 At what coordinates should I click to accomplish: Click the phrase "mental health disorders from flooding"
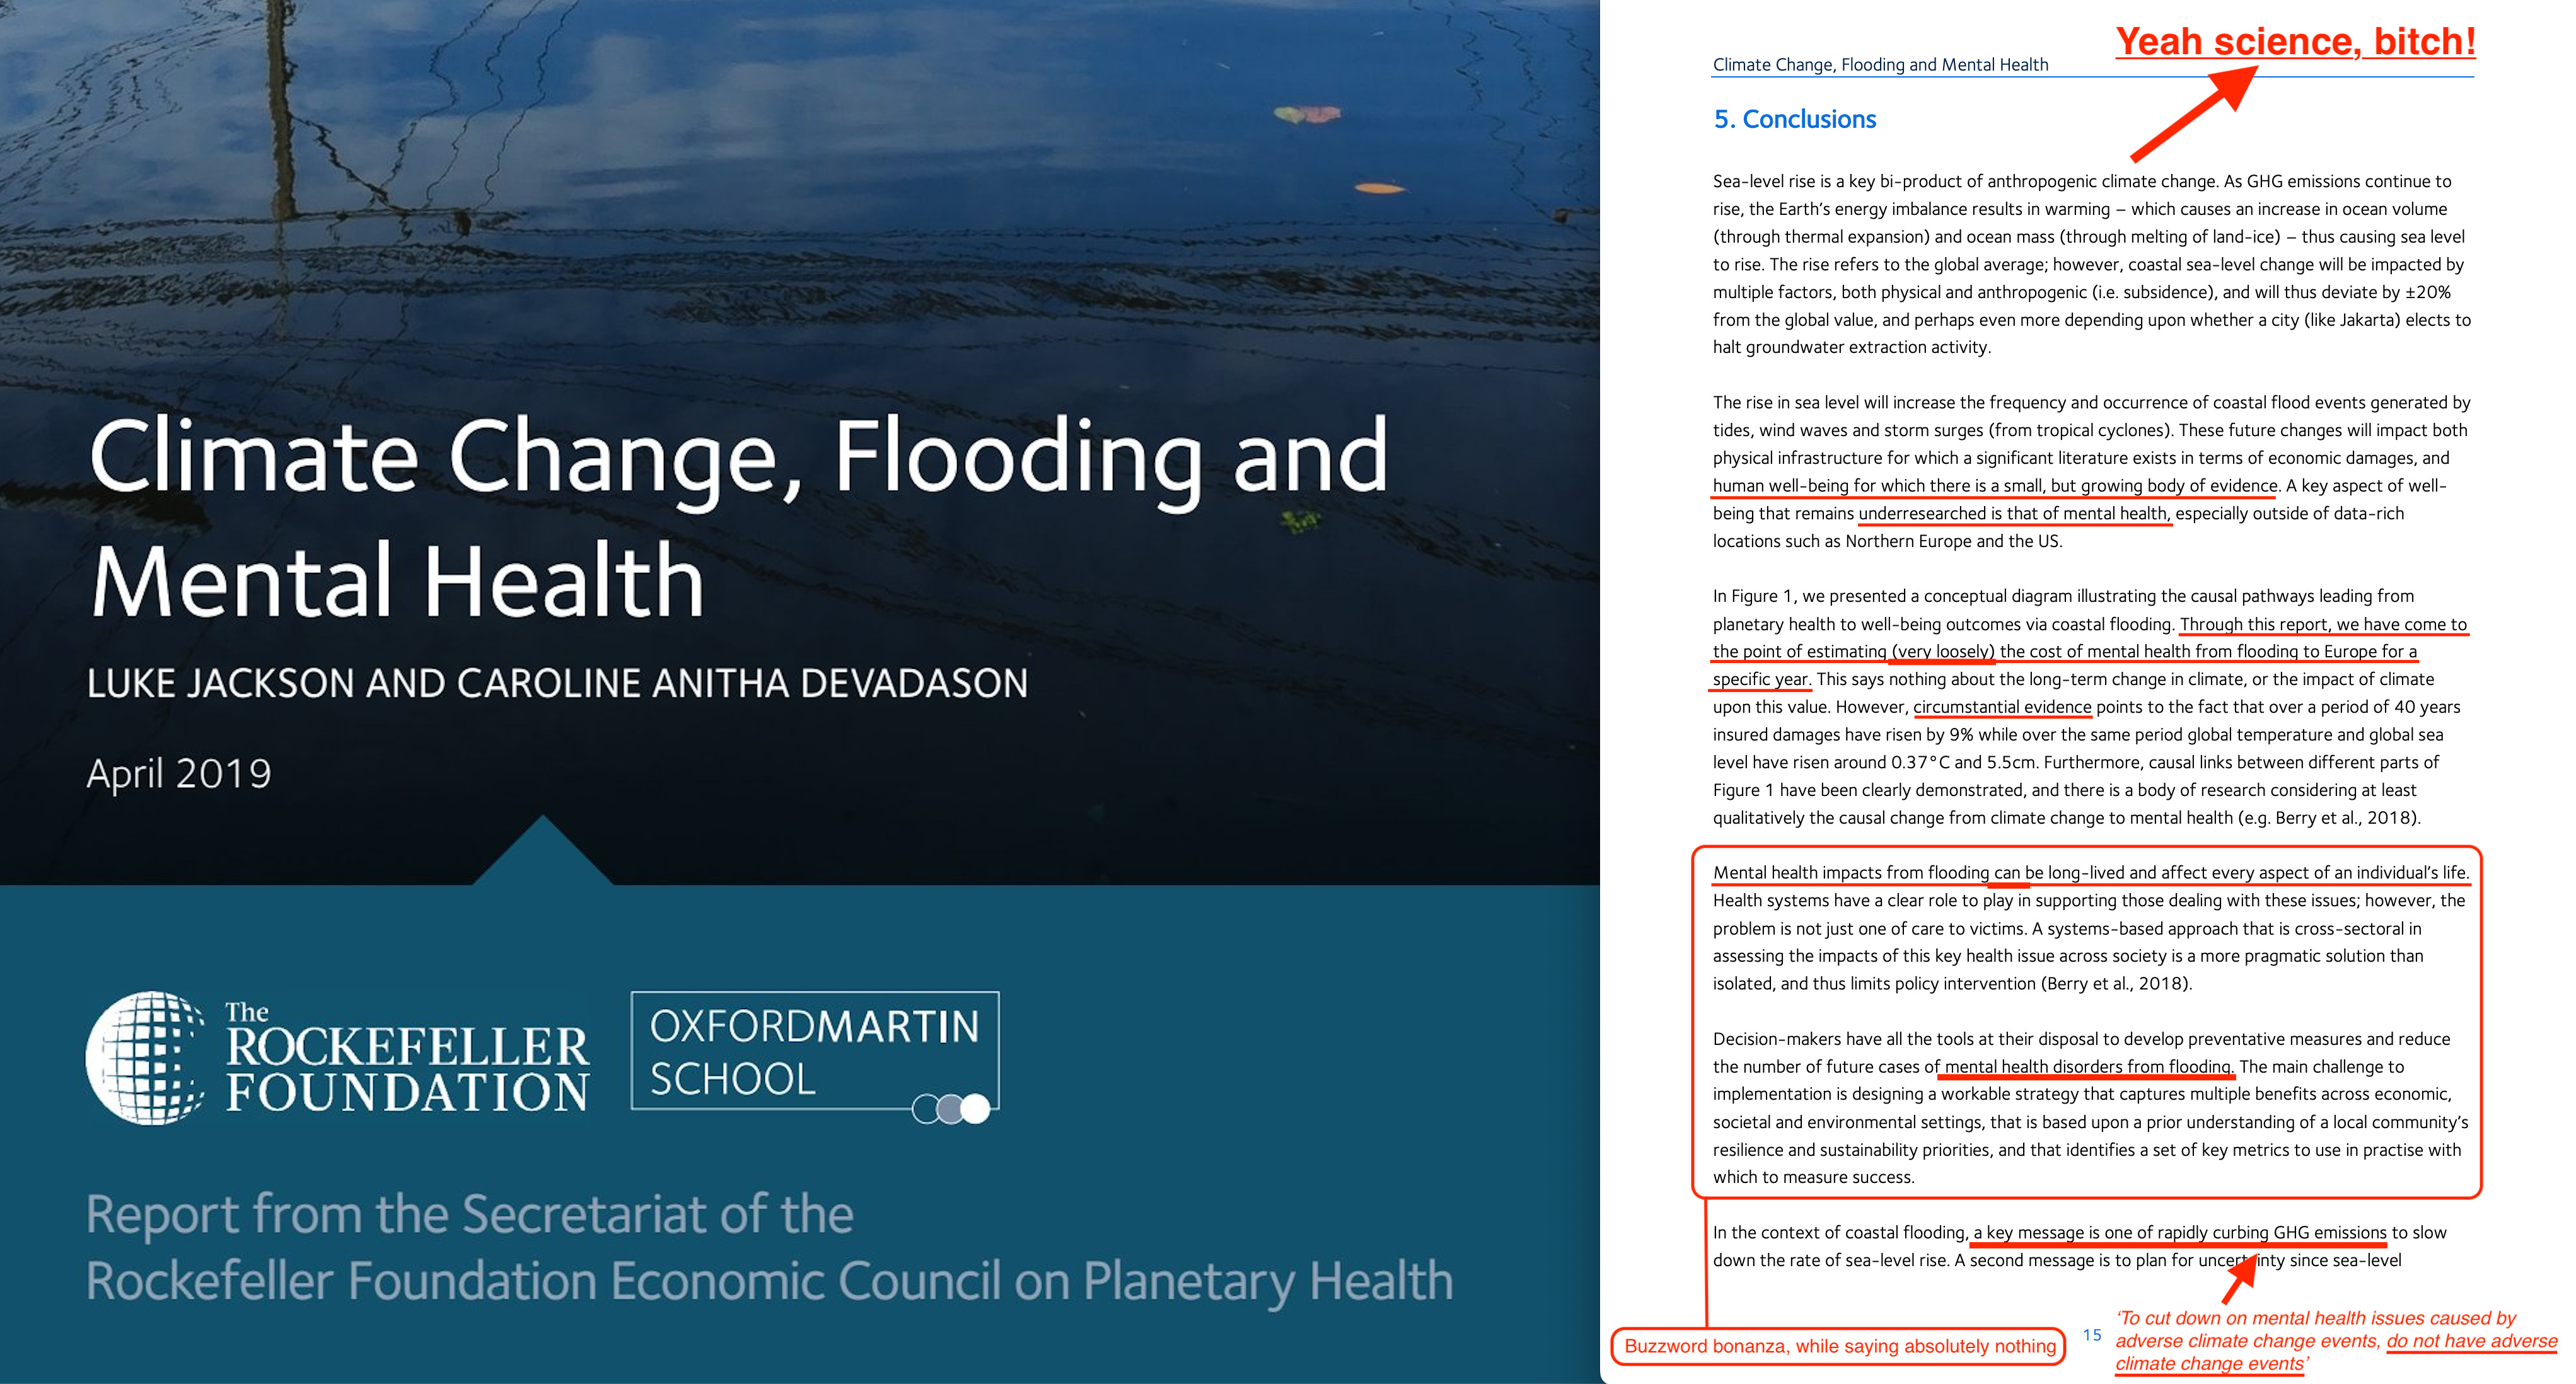tap(2088, 1066)
